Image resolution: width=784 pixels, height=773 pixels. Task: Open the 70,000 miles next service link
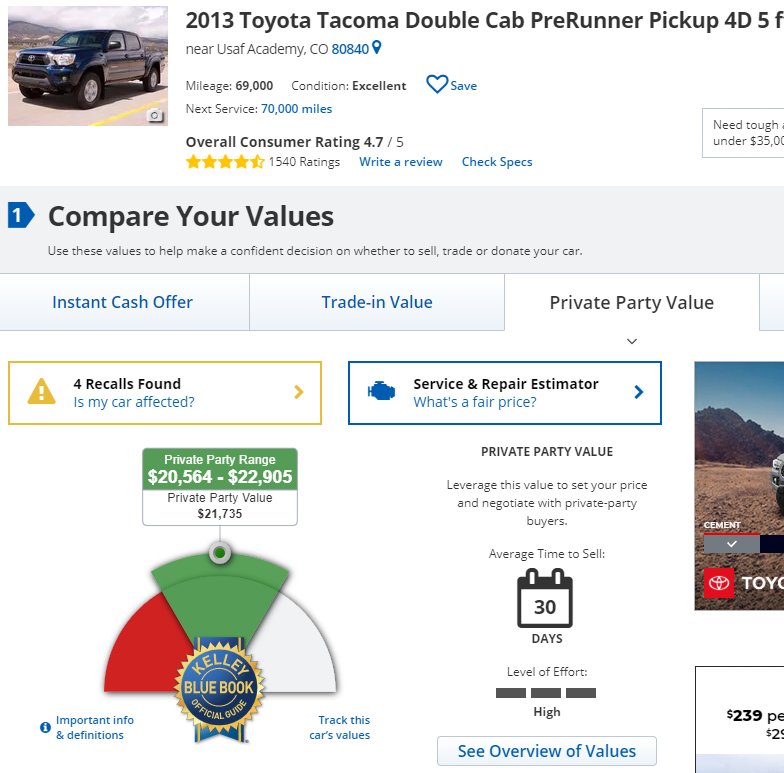[x=296, y=108]
